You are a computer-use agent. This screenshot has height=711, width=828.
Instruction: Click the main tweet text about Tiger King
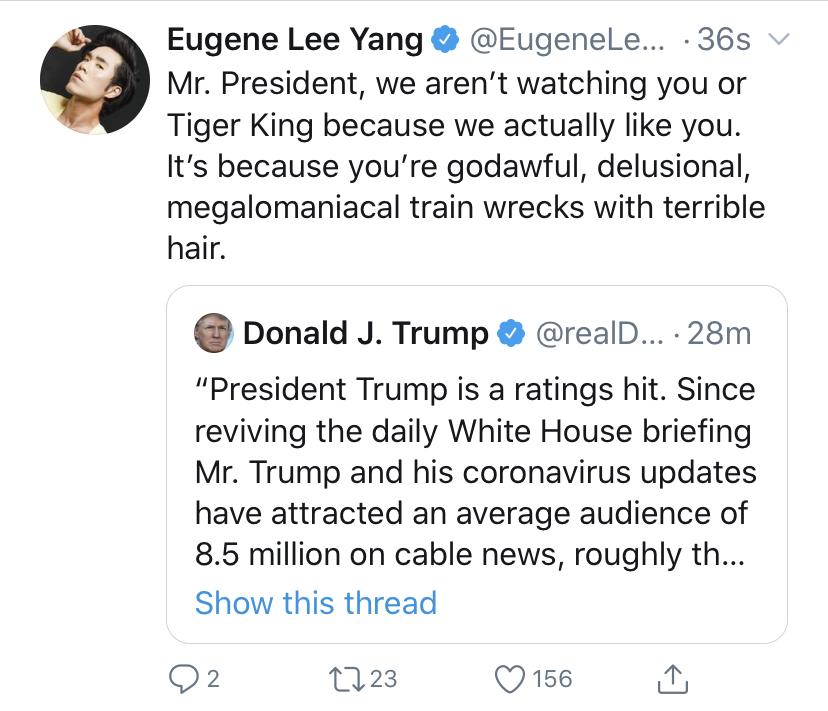pos(466,165)
